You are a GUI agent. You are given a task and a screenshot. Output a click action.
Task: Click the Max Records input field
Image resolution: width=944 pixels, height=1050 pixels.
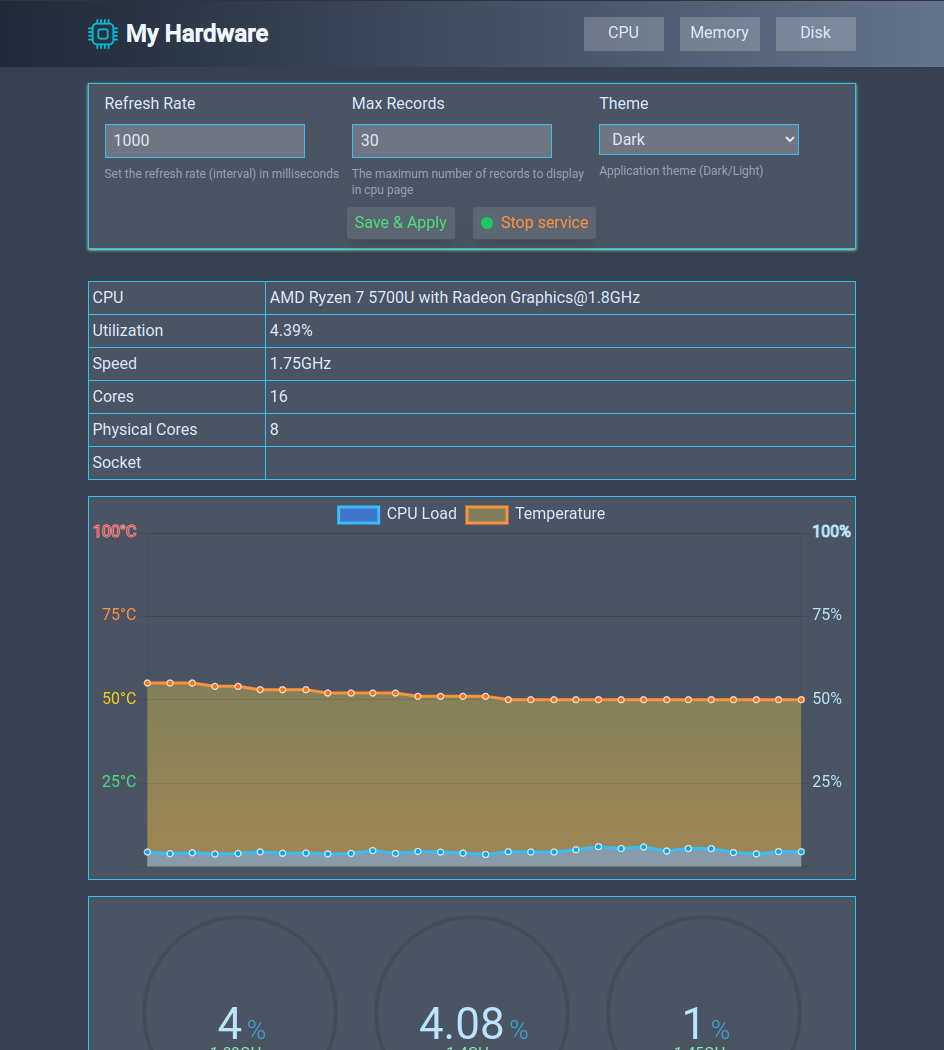tap(451, 140)
